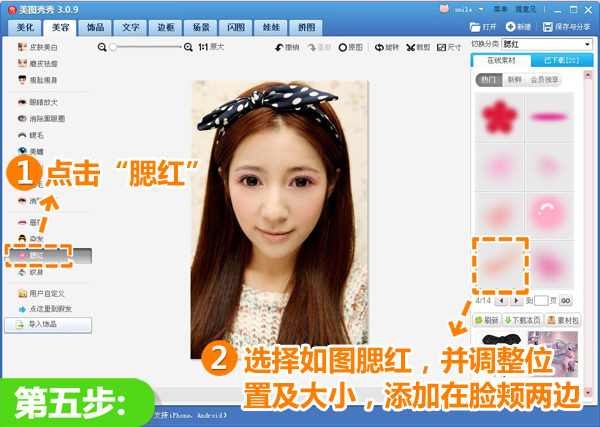Go to previous materials page arrow
Viewport: 600px width, 427px height.
501,301
